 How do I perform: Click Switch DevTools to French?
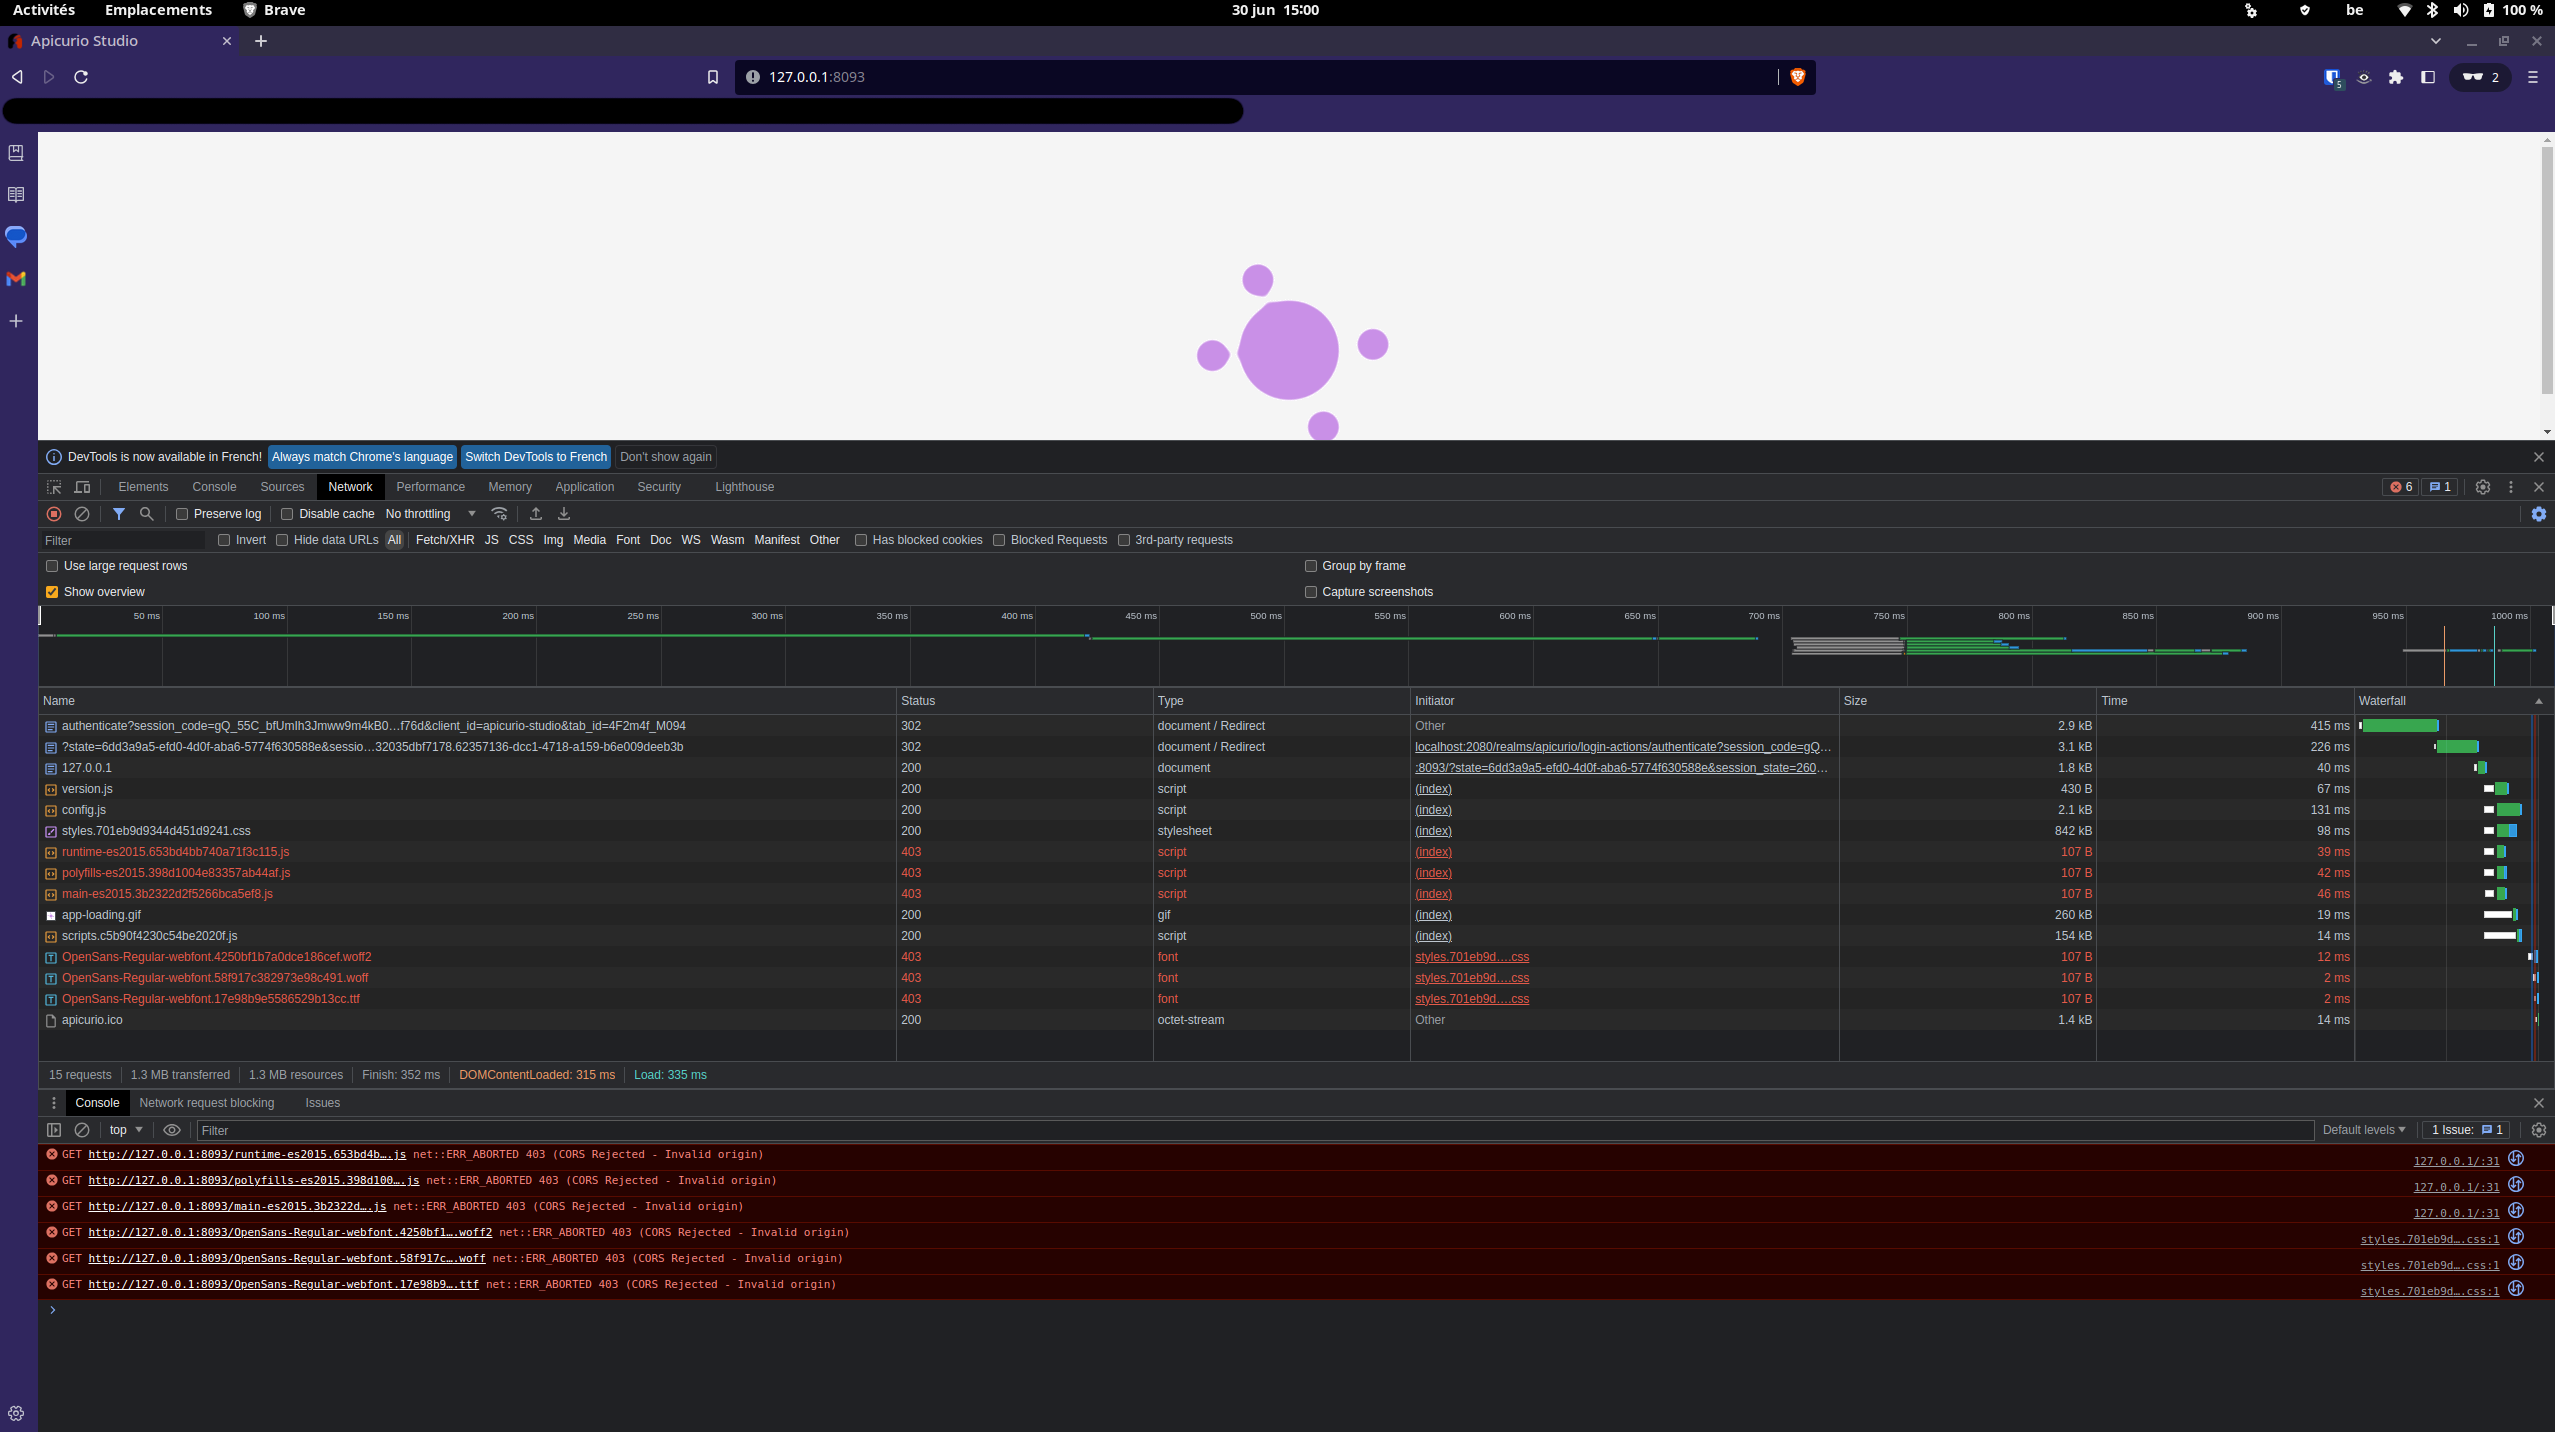pos(536,456)
